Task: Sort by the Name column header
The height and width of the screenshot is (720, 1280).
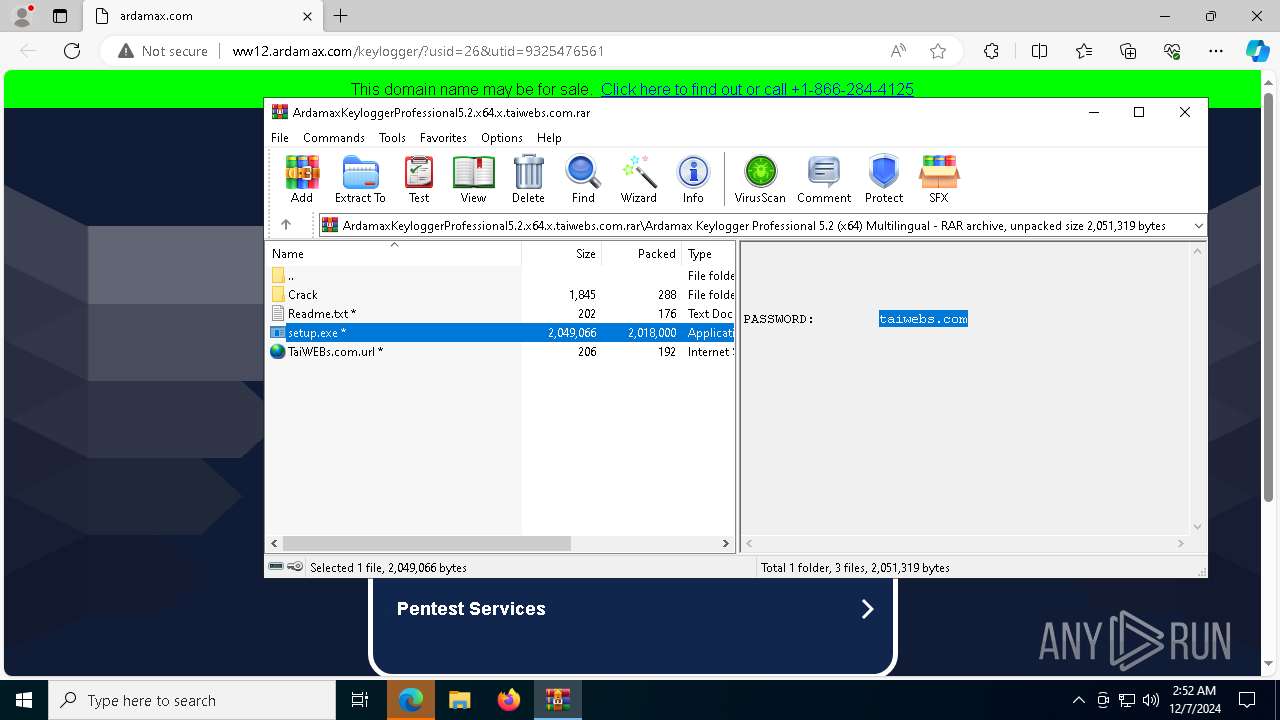Action: (x=394, y=254)
